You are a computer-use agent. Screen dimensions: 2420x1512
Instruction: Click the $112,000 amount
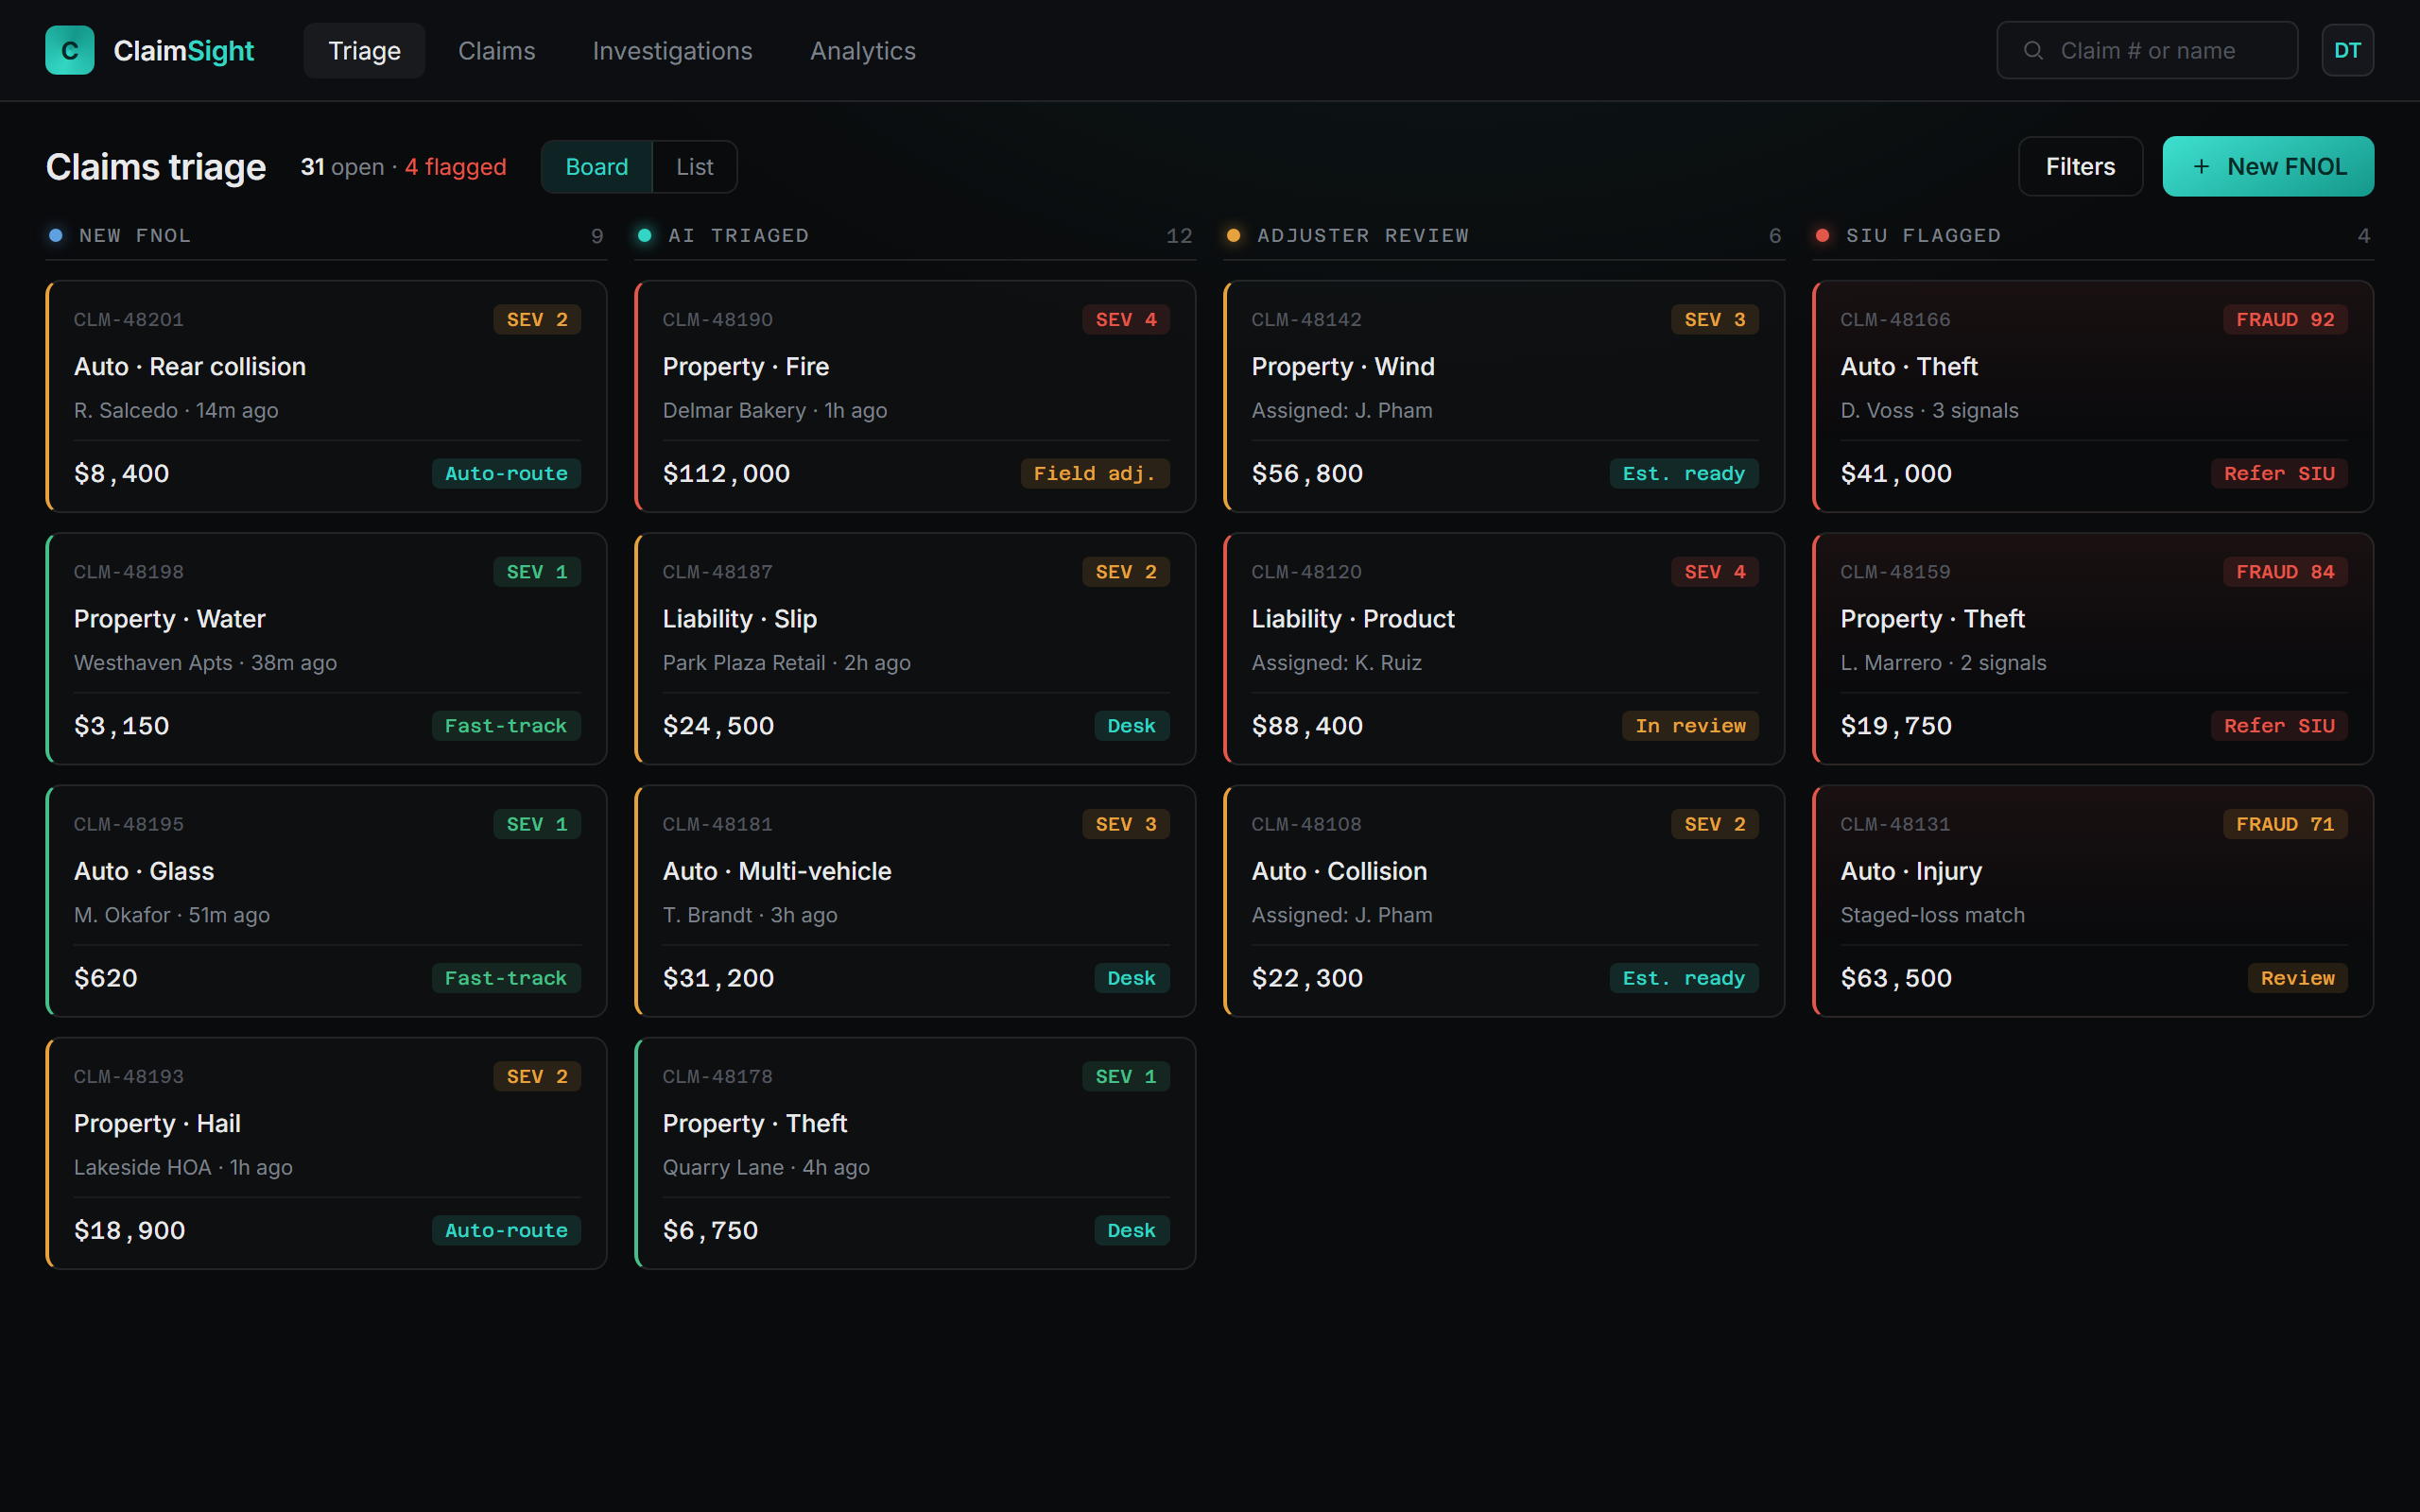(x=727, y=474)
